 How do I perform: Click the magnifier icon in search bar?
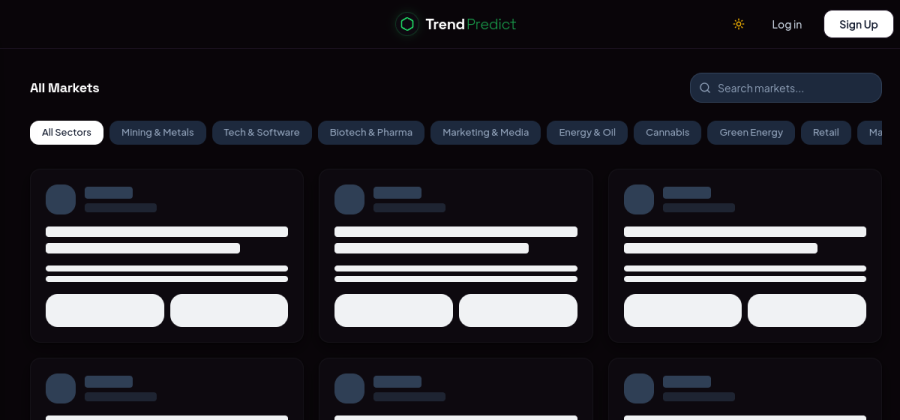705,88
